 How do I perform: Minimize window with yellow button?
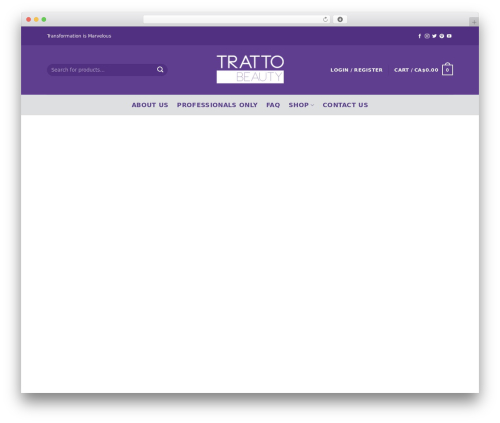[36, 19]
